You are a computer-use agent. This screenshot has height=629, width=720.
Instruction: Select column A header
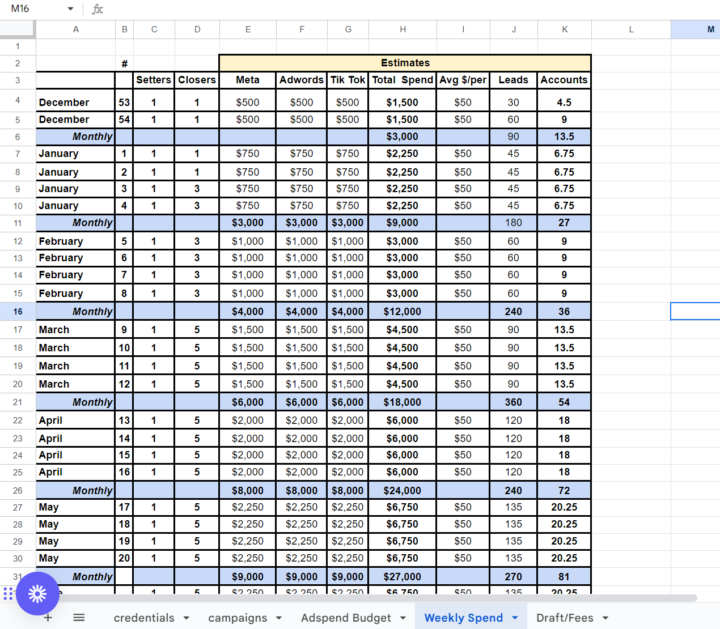click(76, 29)
